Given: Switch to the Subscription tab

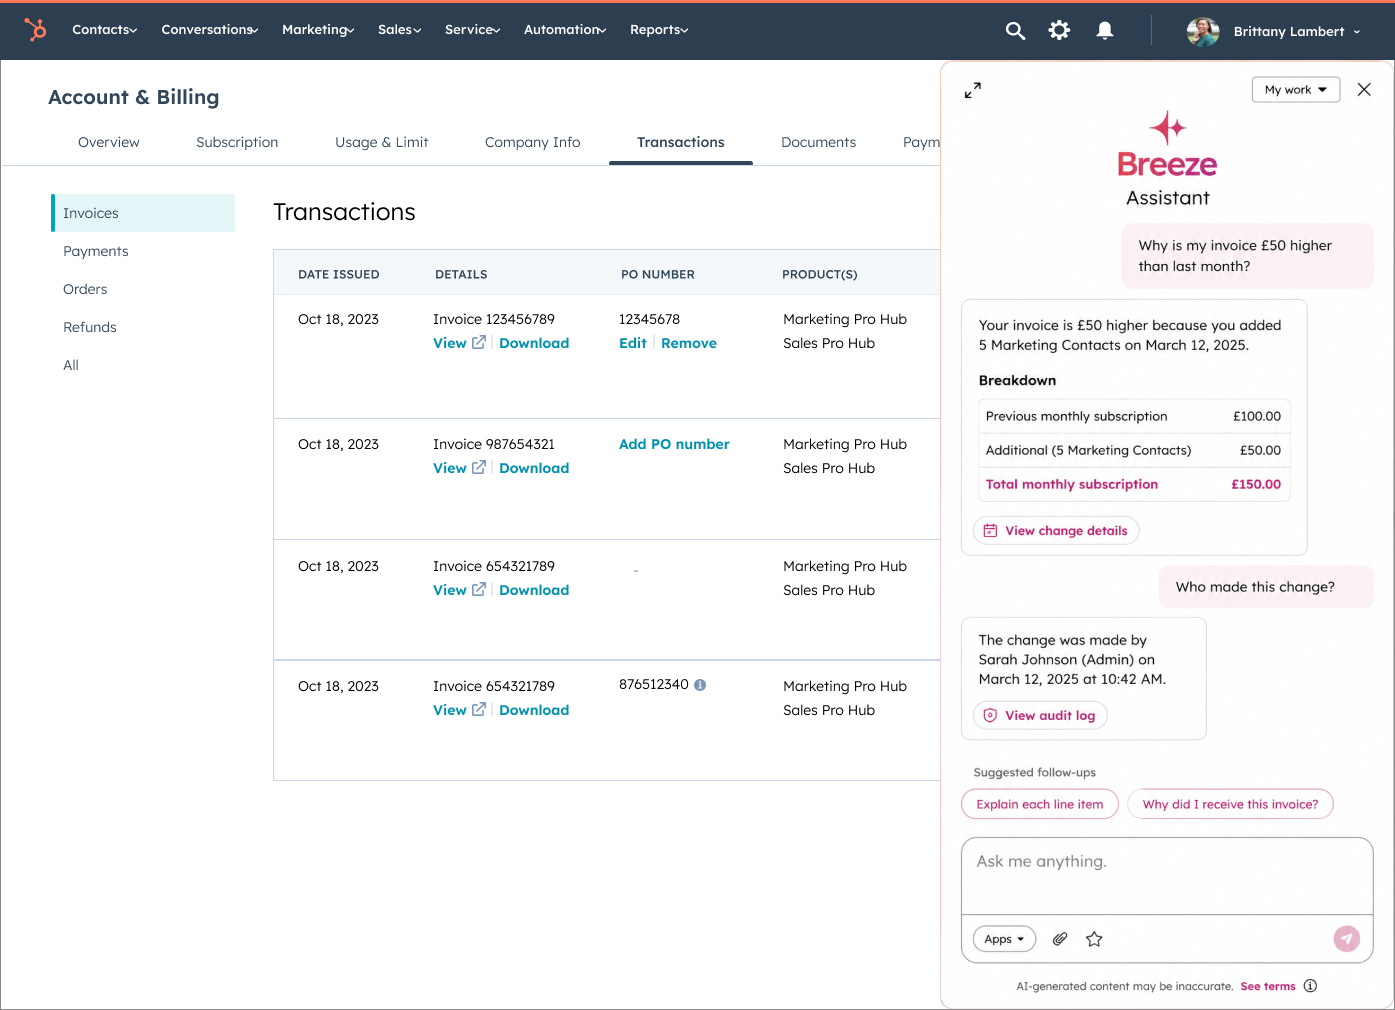Looking at the screenshot, I should tap(237, 142).
